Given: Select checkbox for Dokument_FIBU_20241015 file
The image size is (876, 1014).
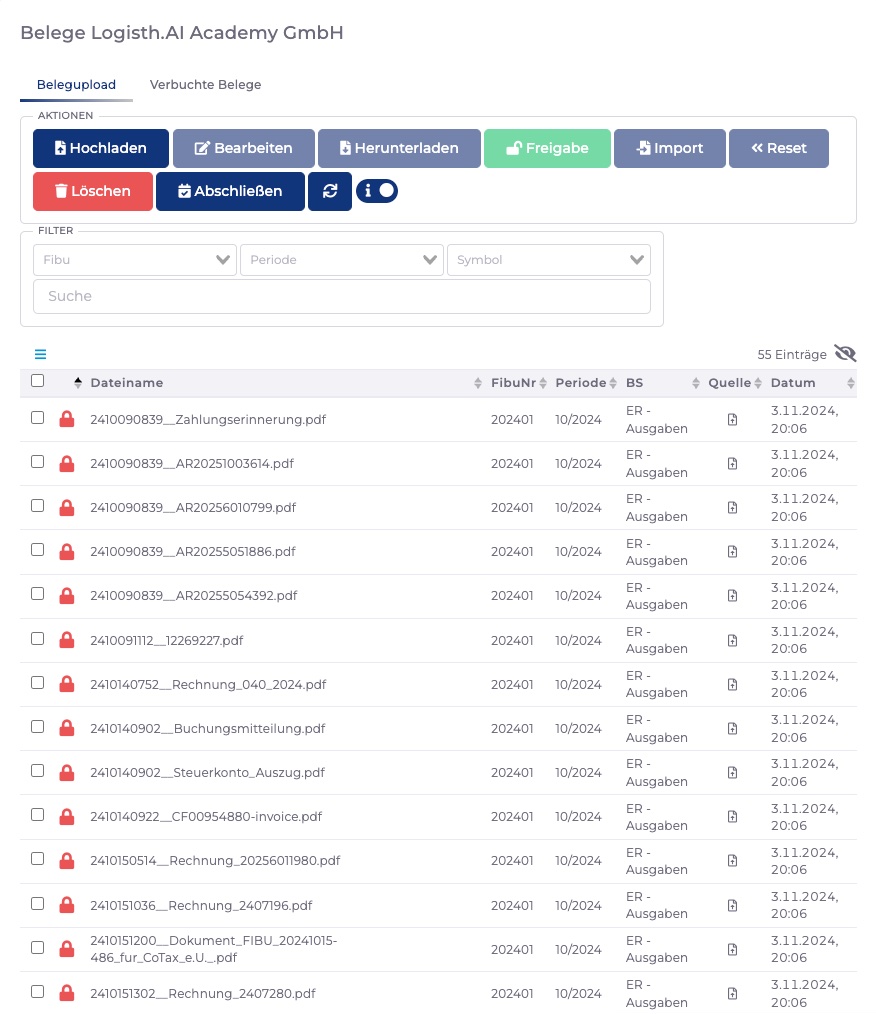Looking at the screenshot, I should 37,947.
